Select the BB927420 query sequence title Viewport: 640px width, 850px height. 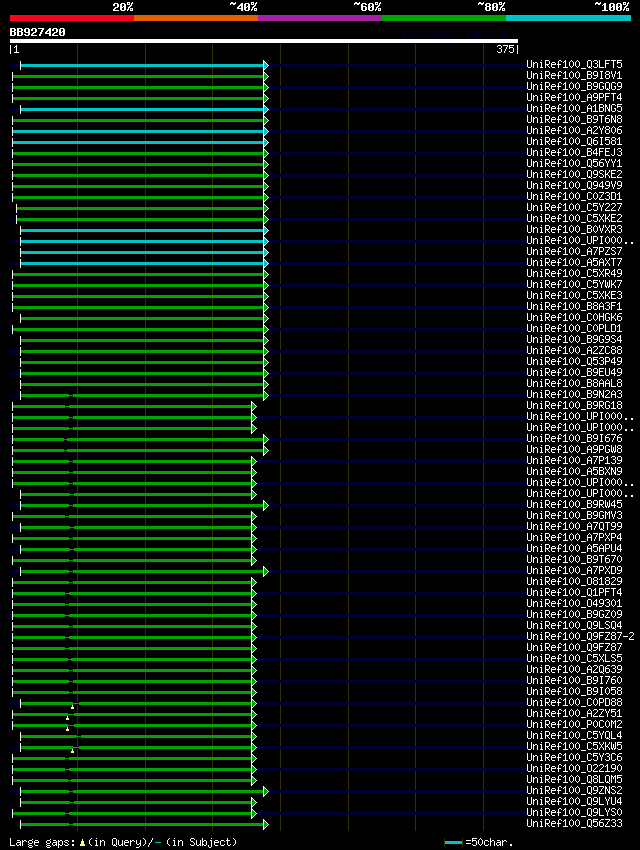37,33
